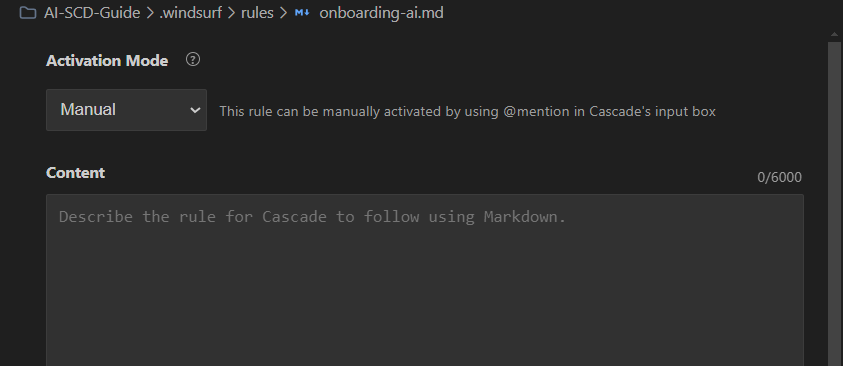Click the down arrow in the Manual combo box
The width and height of the screenshot is (843, 366).
click(x=195, y=110)
